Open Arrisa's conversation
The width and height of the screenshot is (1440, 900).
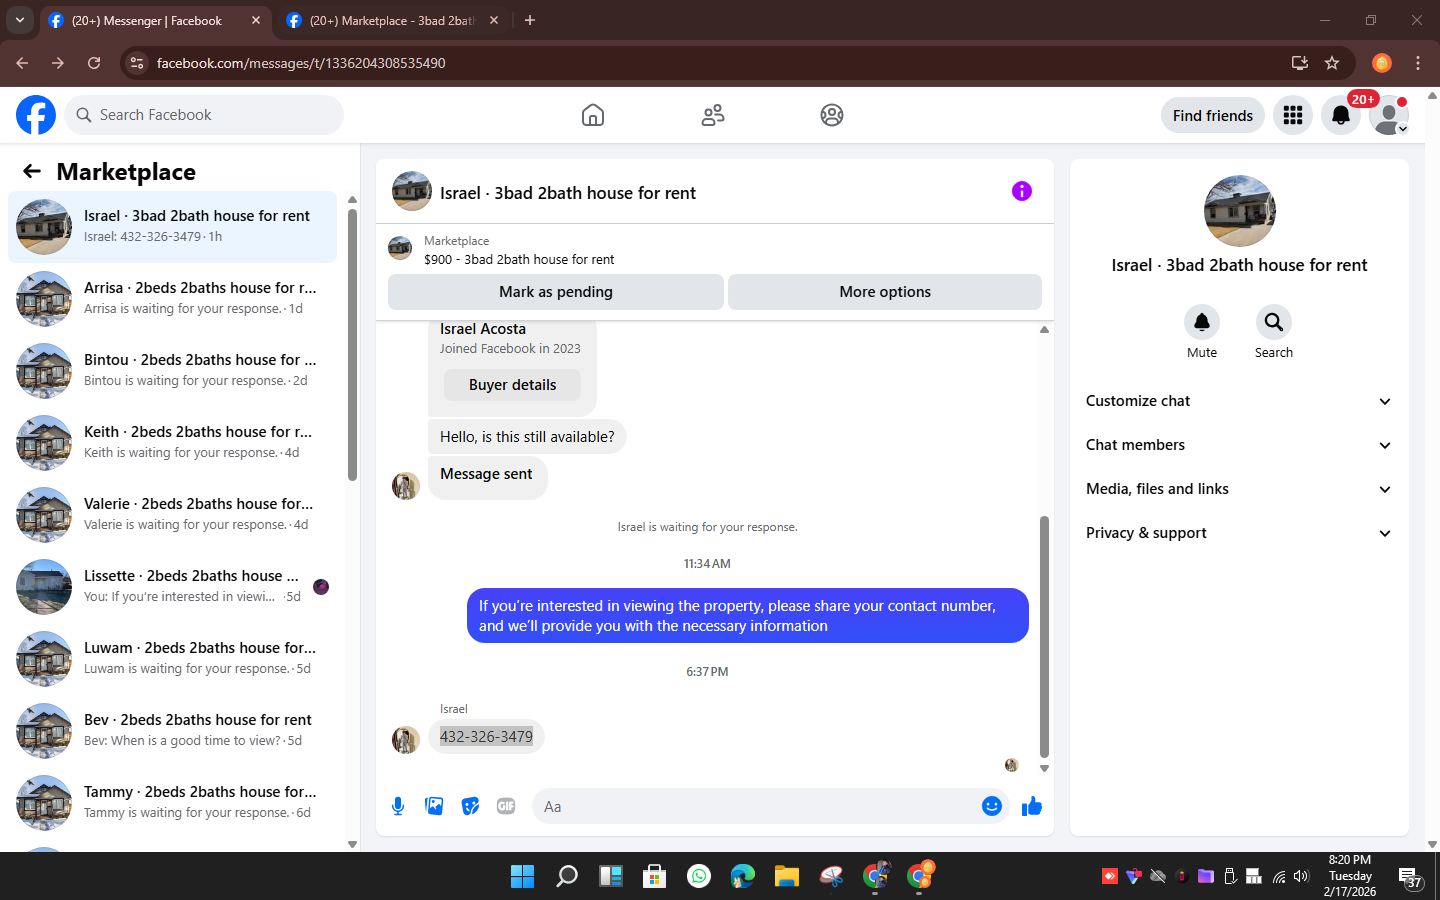point(173,299)
